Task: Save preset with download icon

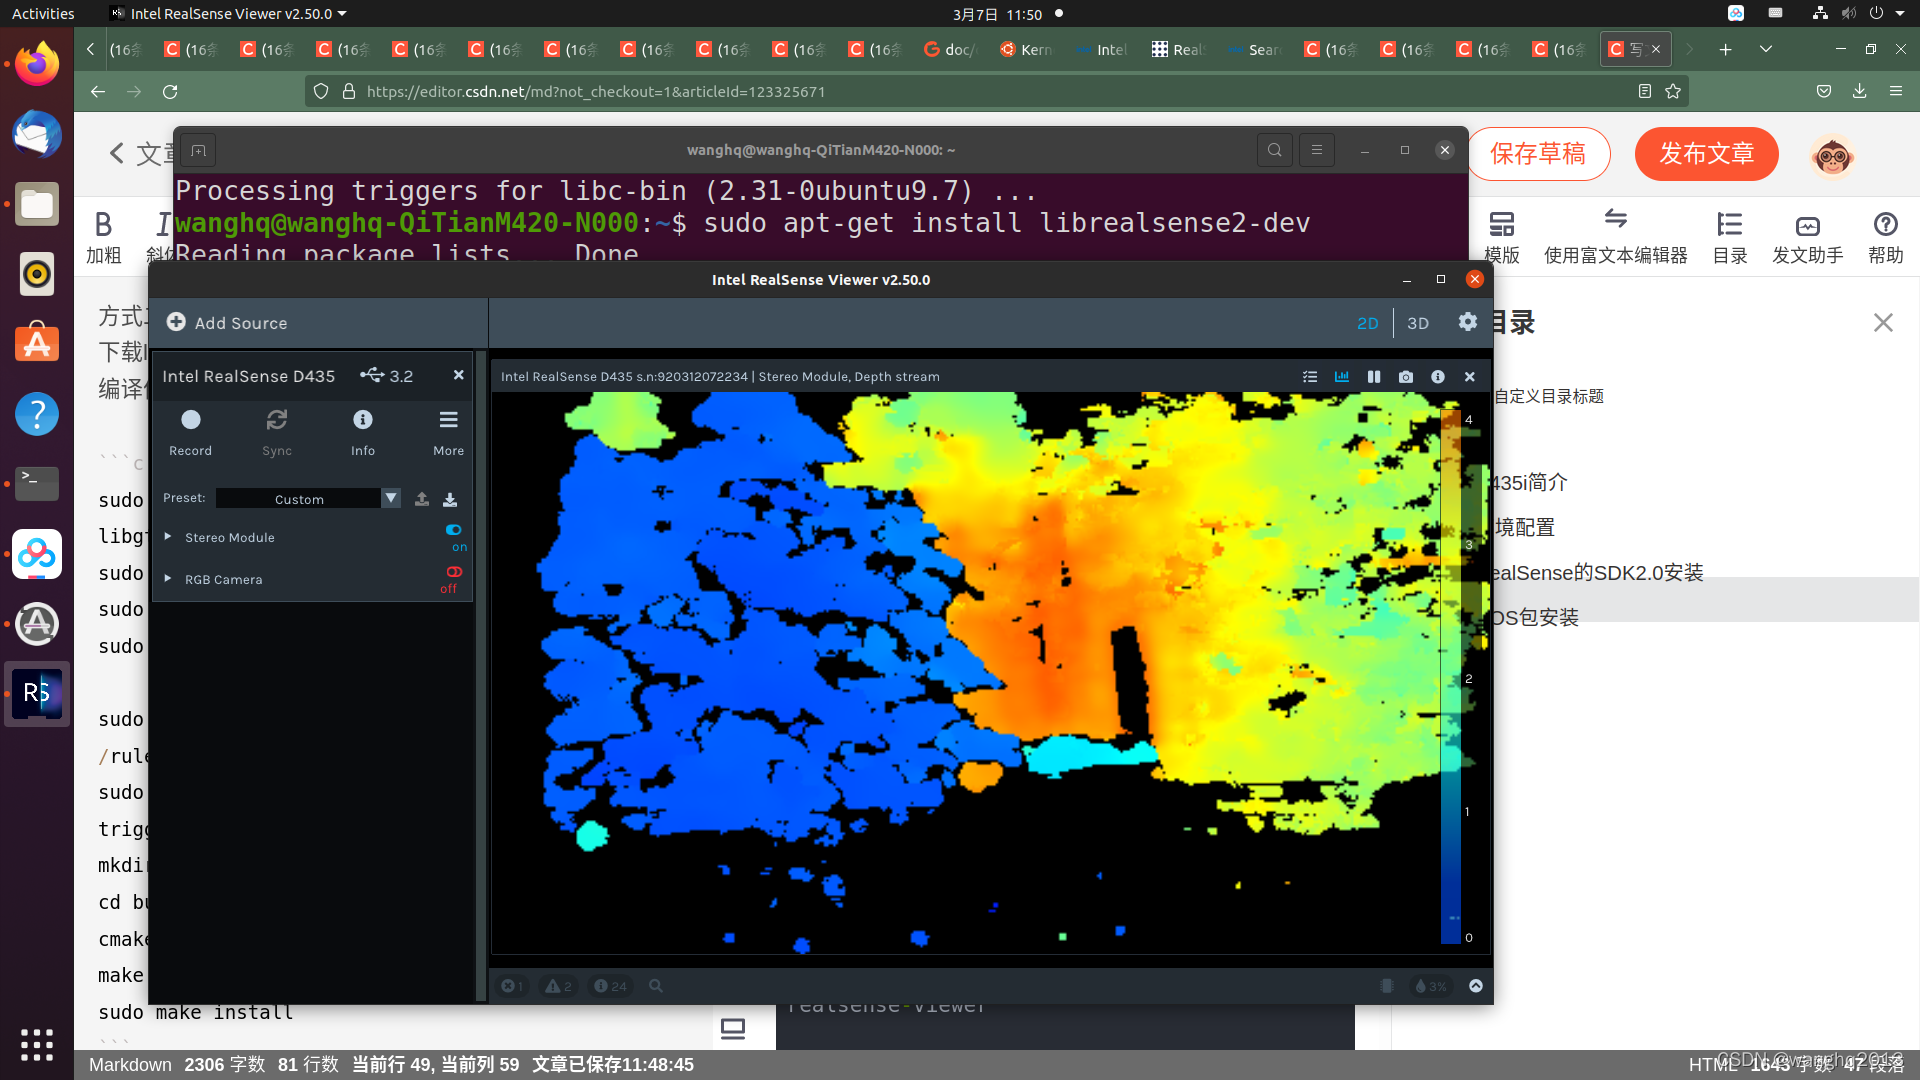Action: [x=450, y=498]
